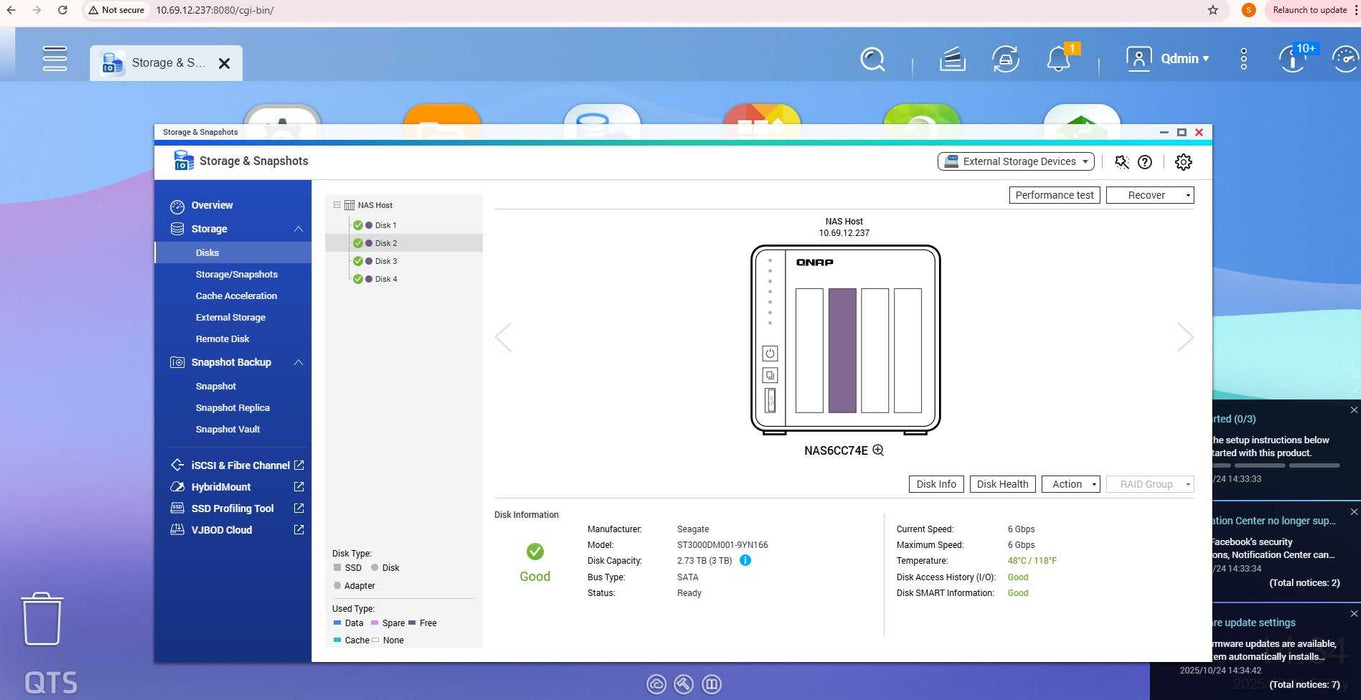
Task: Open the Notification Center bell icon
Action: pyautogui.click(x=1057, y=59)
